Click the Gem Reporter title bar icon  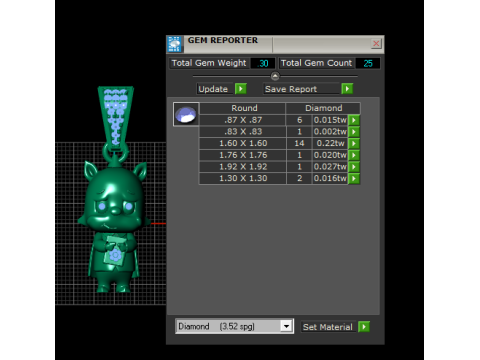[x=174, y=44]
